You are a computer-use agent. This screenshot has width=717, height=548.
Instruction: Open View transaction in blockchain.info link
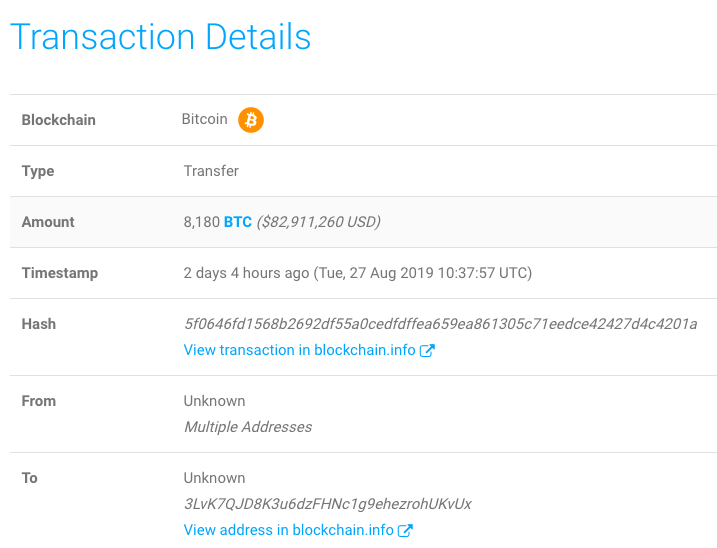point(299,350)
